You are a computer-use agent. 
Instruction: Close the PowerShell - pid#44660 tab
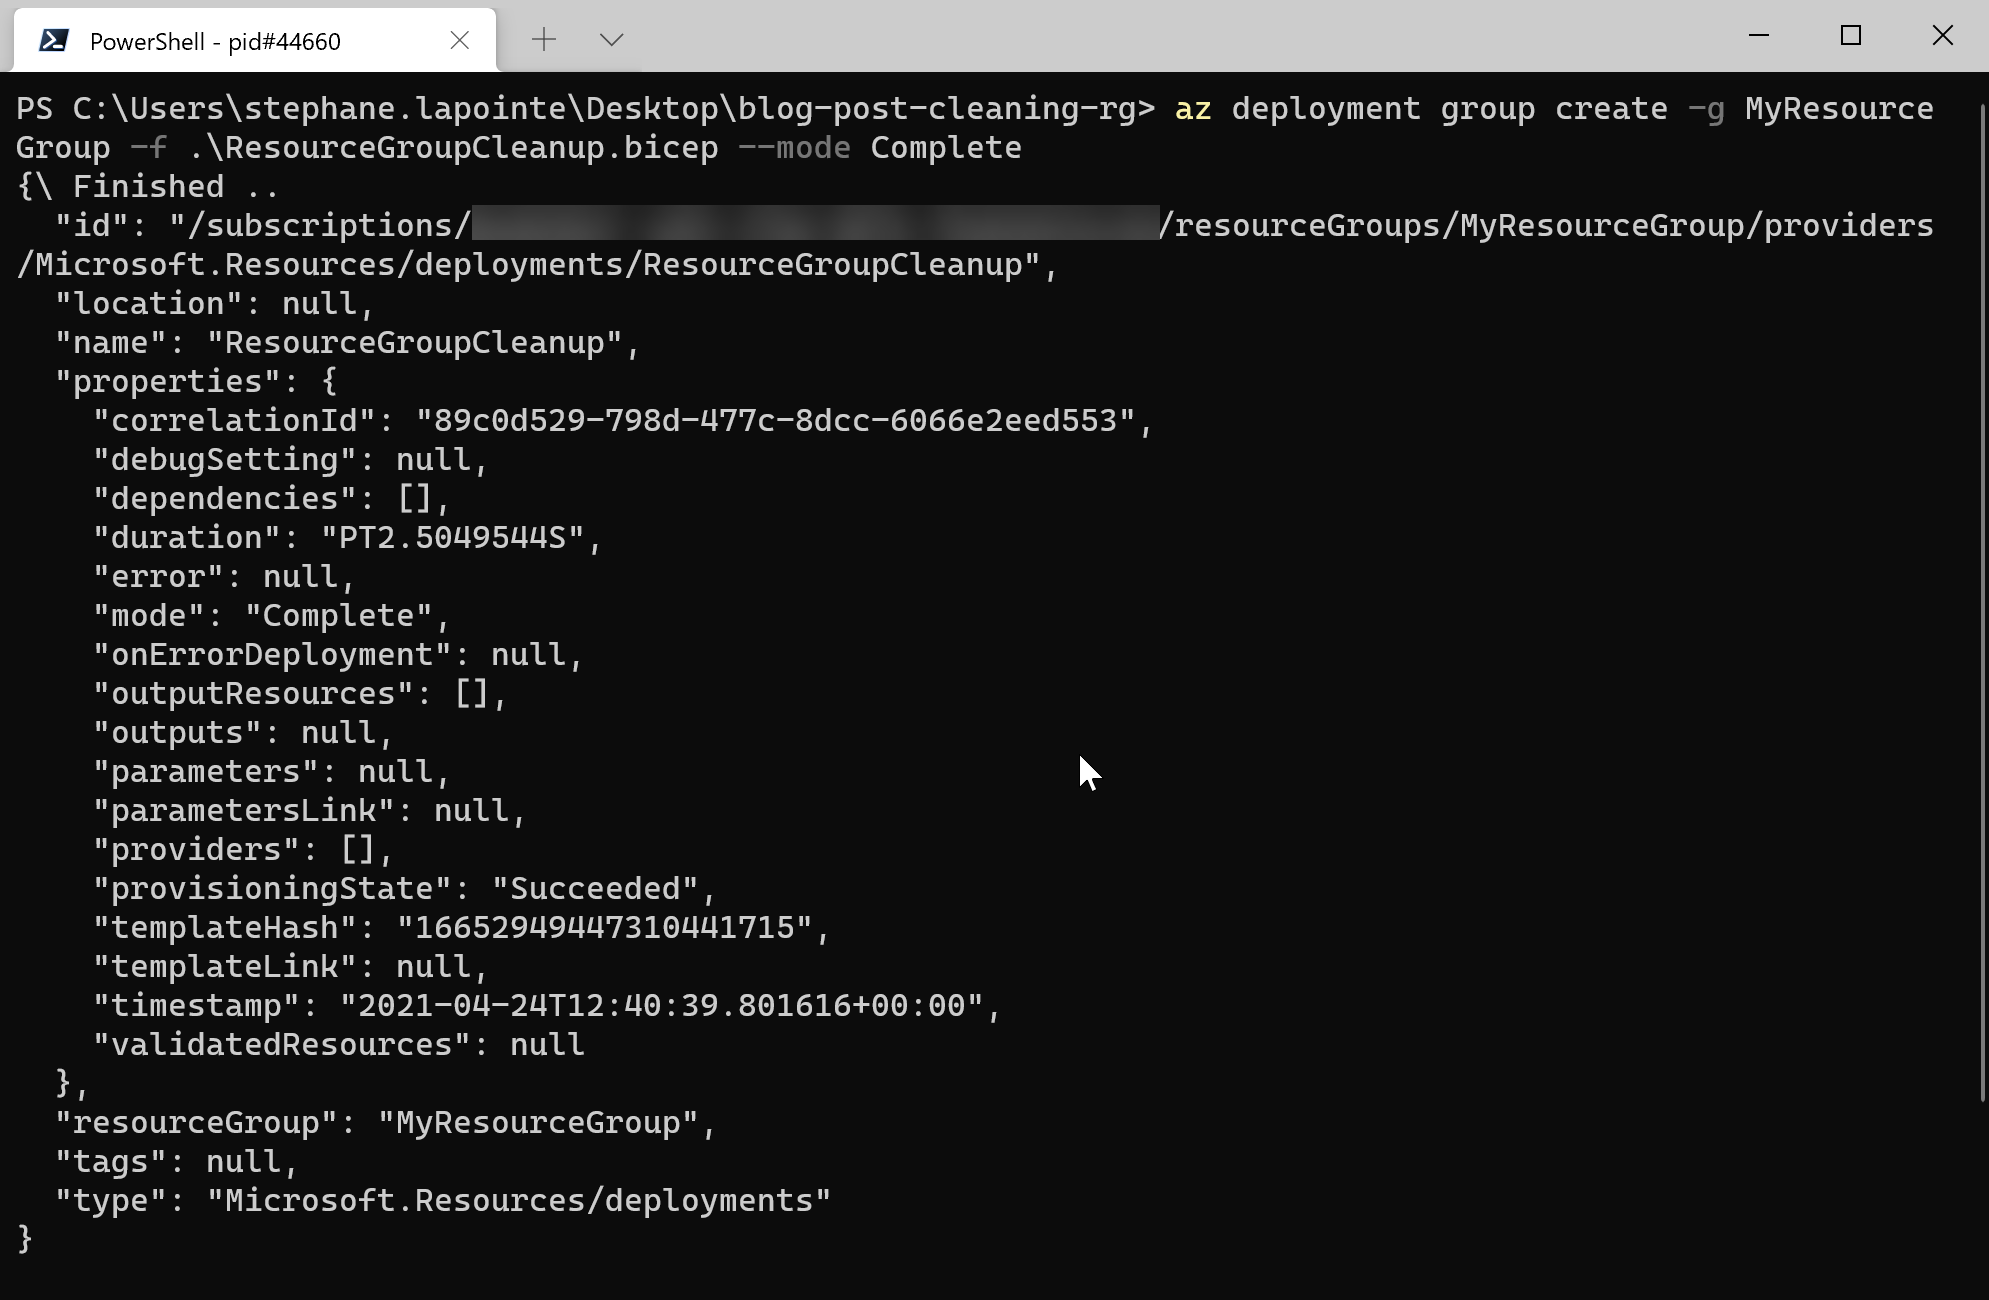(x=460, y=41)
